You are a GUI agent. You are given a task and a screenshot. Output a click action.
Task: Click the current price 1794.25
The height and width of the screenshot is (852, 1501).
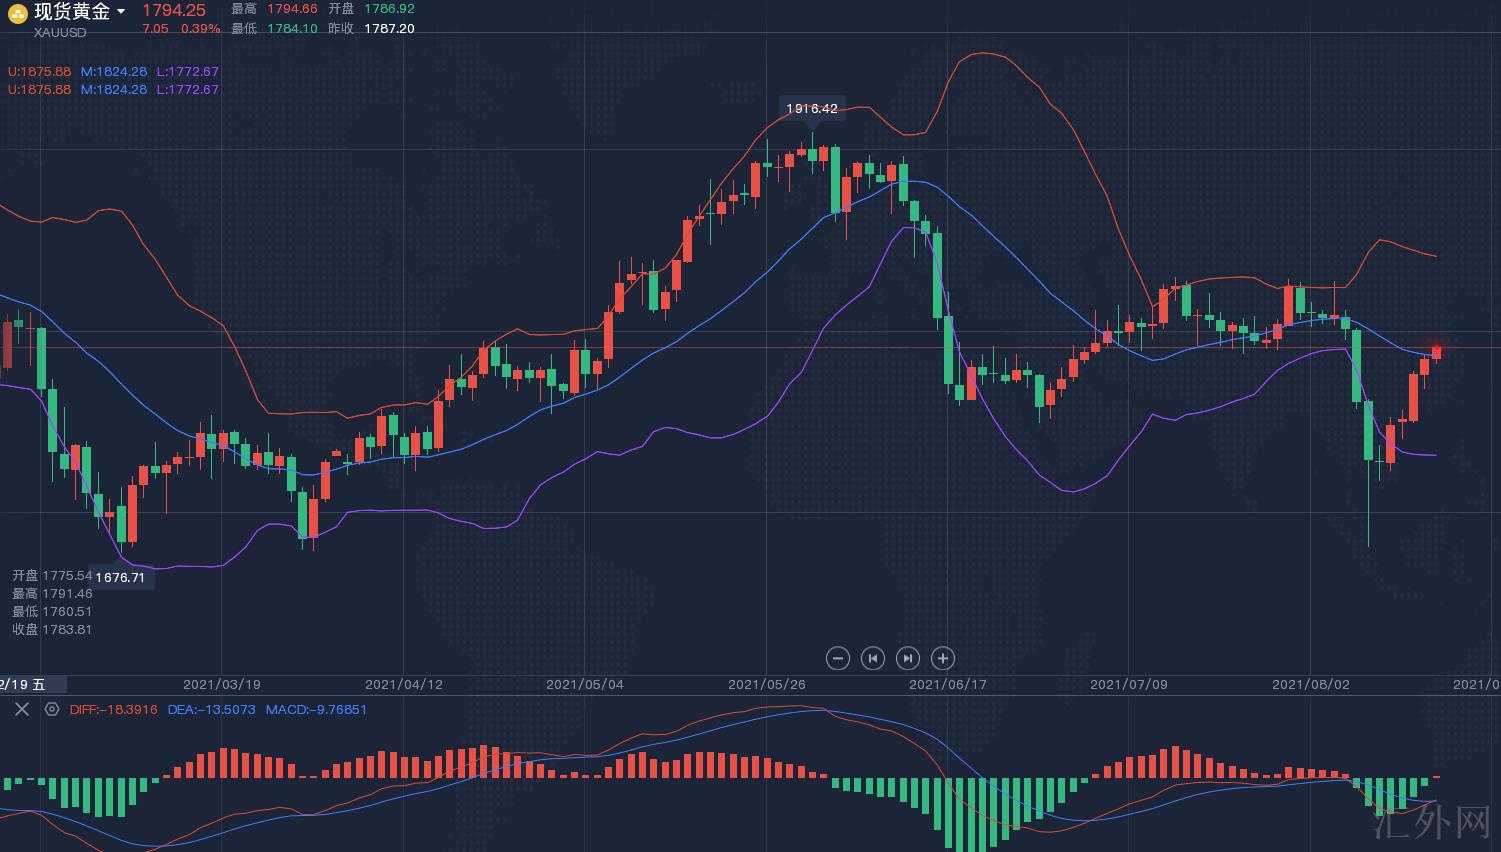(x=174, y=10)
